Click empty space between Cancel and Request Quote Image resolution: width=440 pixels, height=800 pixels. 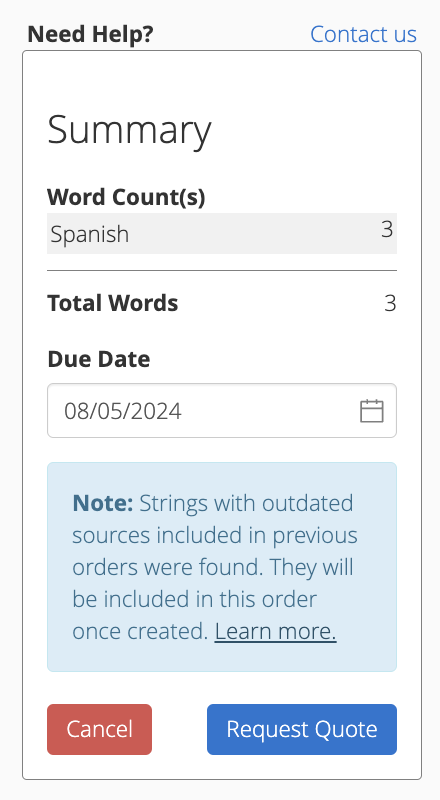pos(179,729)
